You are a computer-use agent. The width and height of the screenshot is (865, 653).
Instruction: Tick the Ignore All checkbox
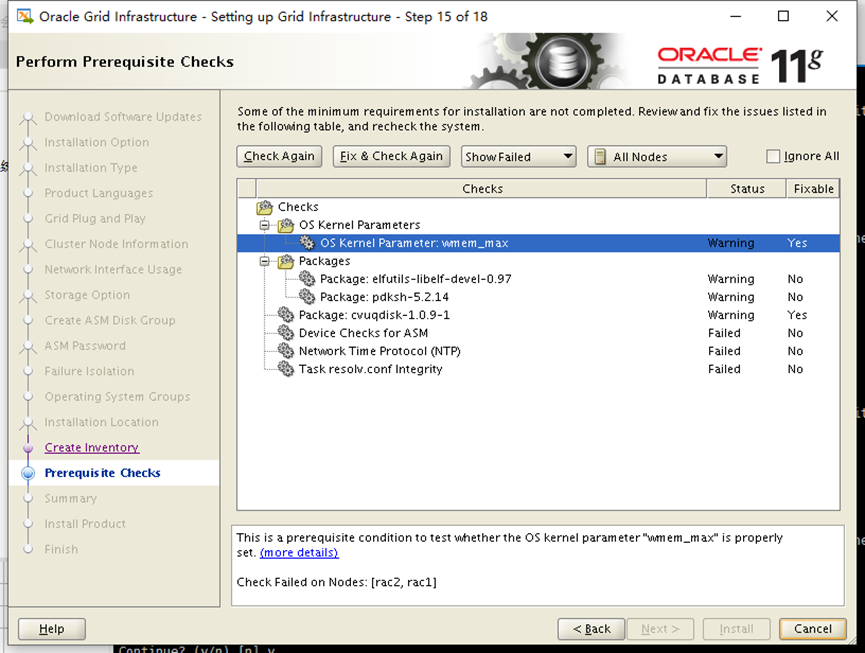(x=773, y=157)
